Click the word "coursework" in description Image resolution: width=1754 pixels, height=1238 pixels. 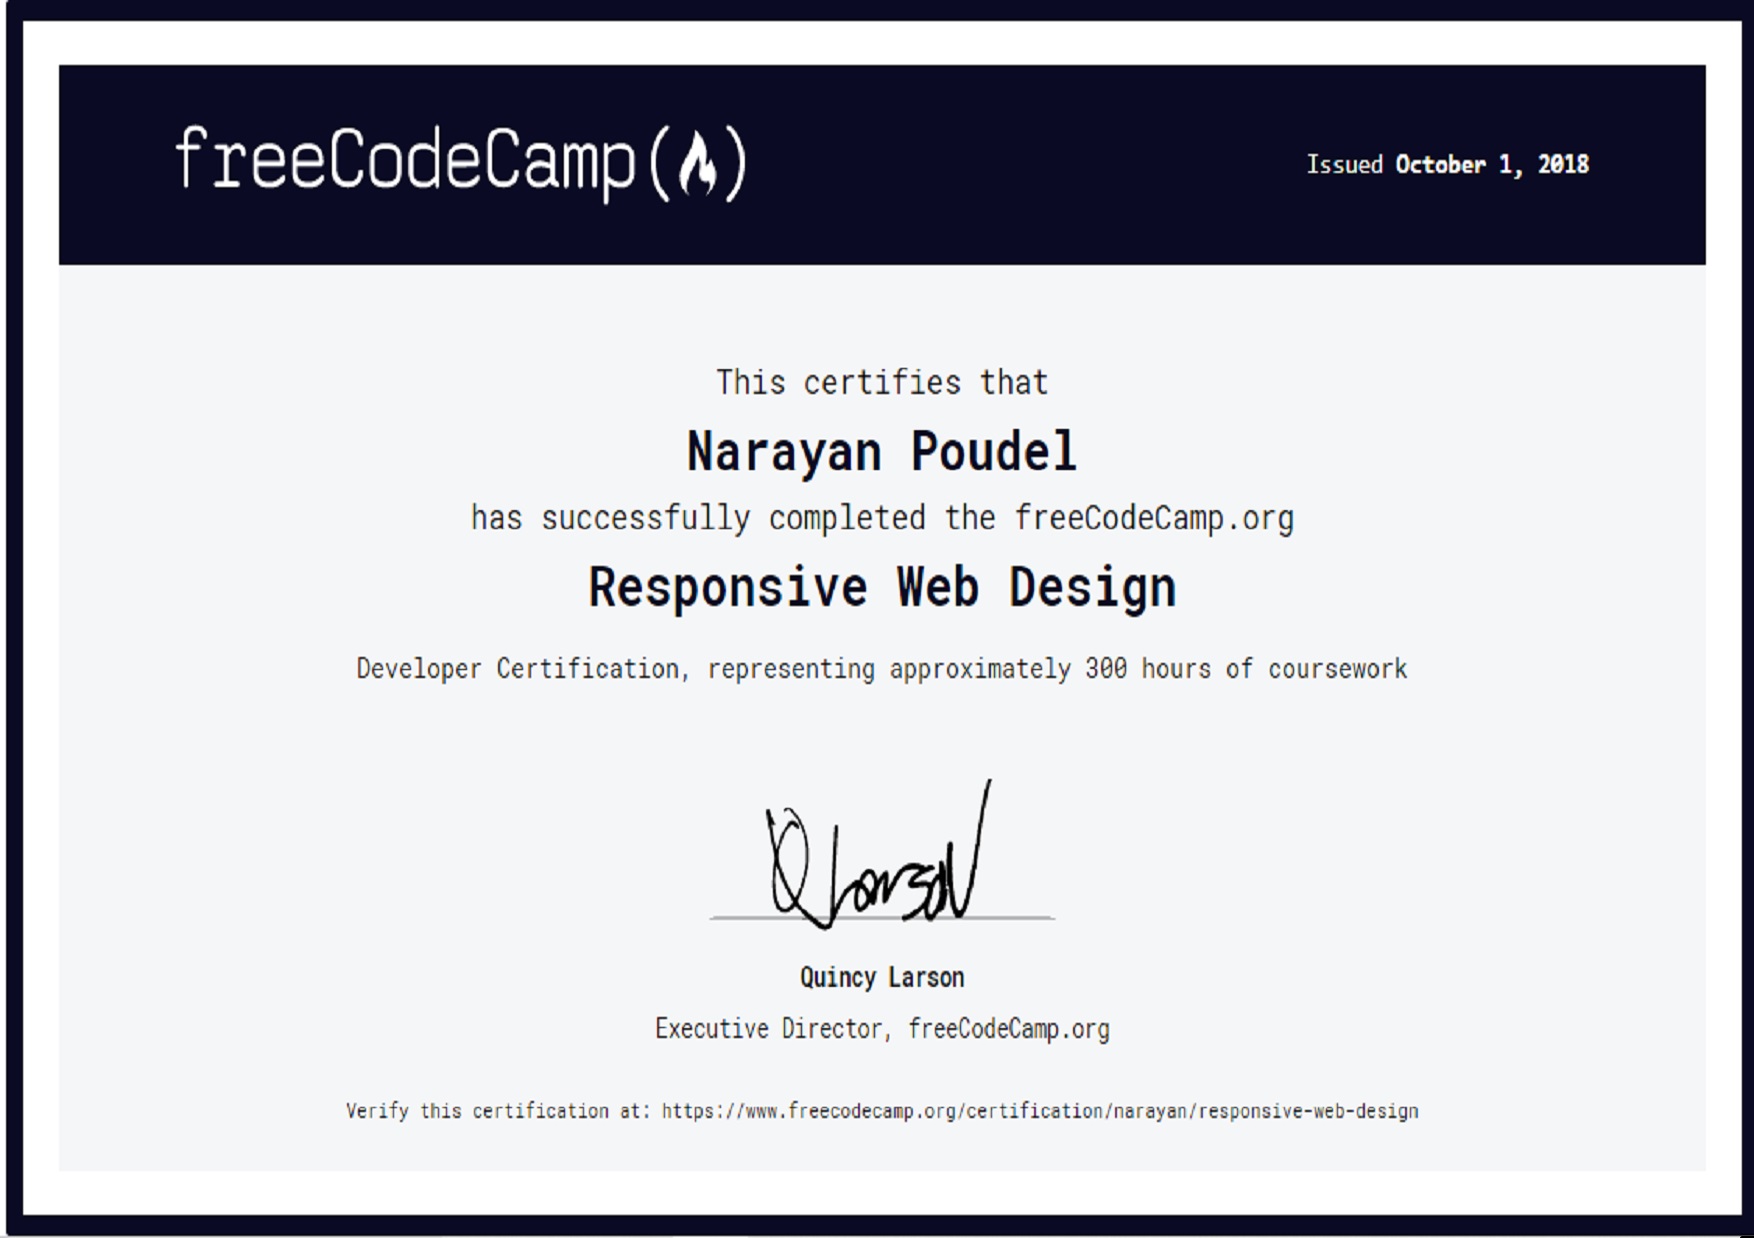tap(1337, 669)
